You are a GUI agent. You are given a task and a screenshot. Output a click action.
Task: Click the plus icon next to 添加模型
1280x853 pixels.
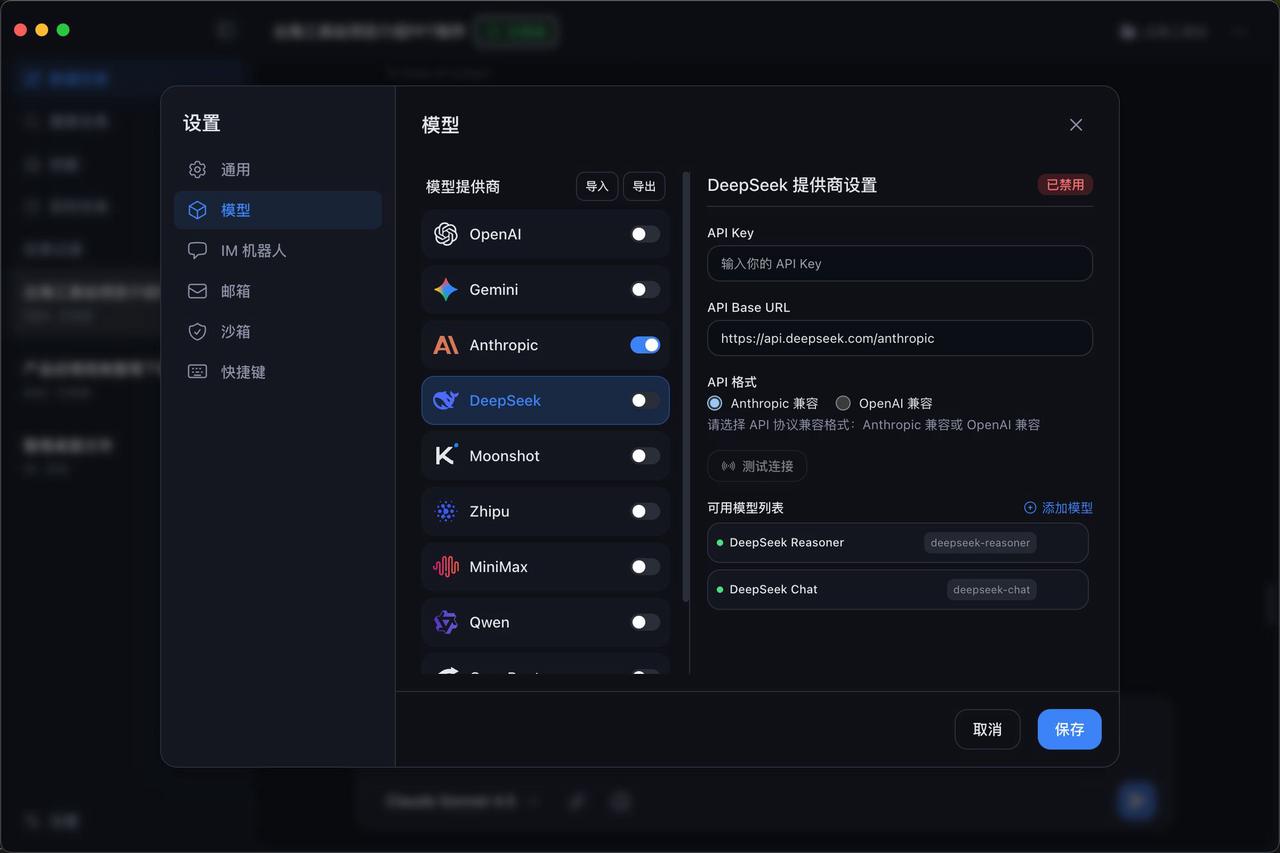tap(1030, 508)
